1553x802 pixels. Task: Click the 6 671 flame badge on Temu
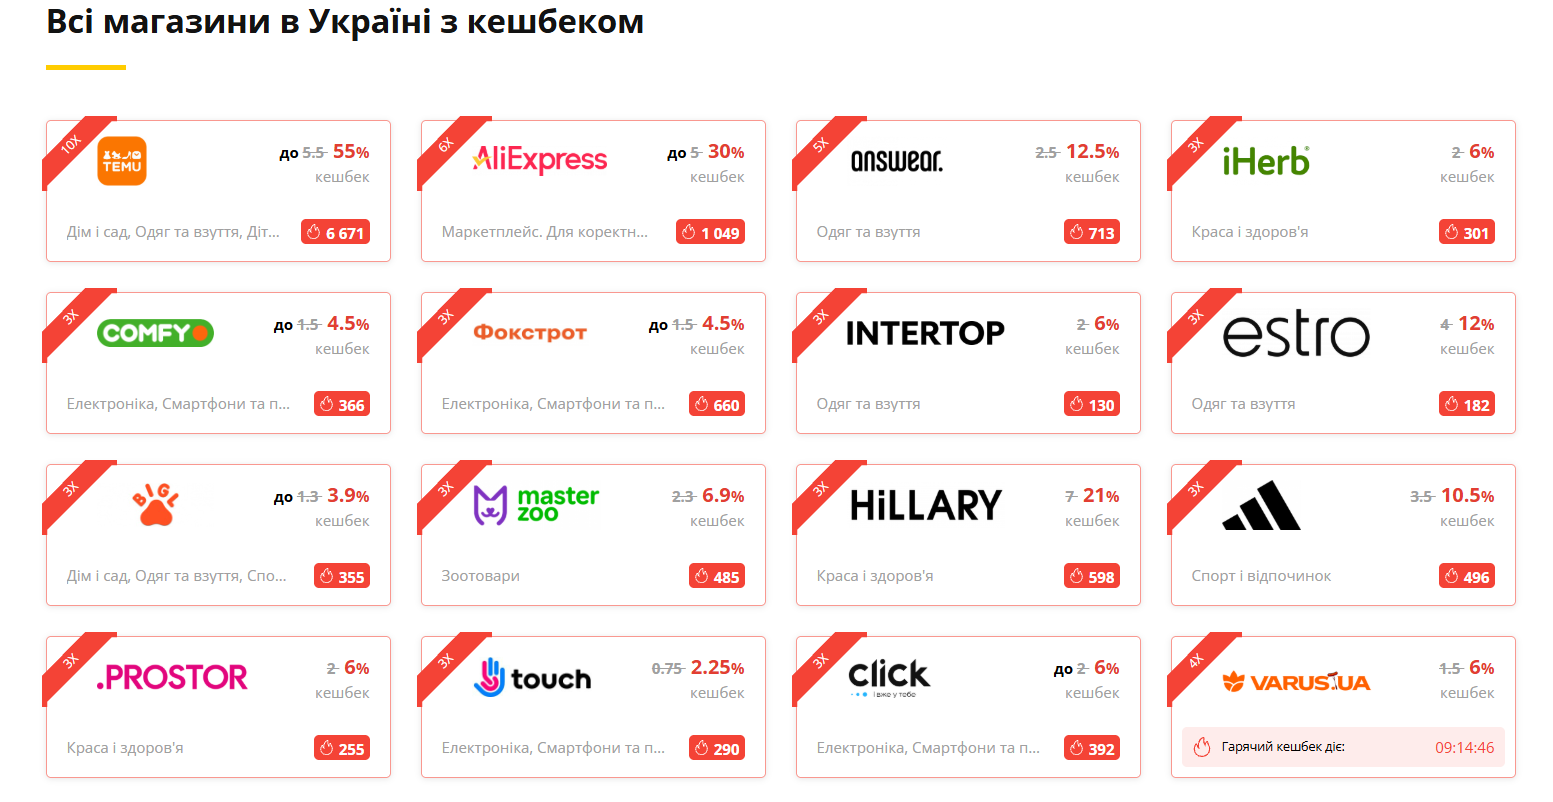click(x=335, y=233)
